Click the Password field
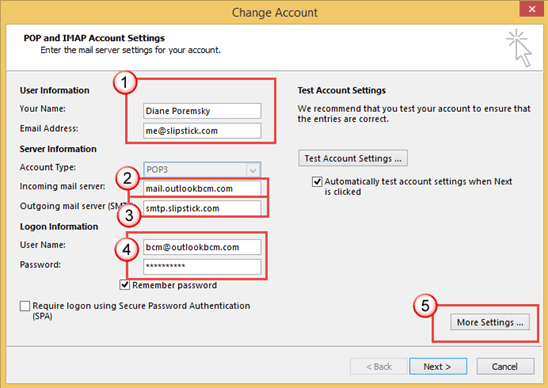 [202, 267]
